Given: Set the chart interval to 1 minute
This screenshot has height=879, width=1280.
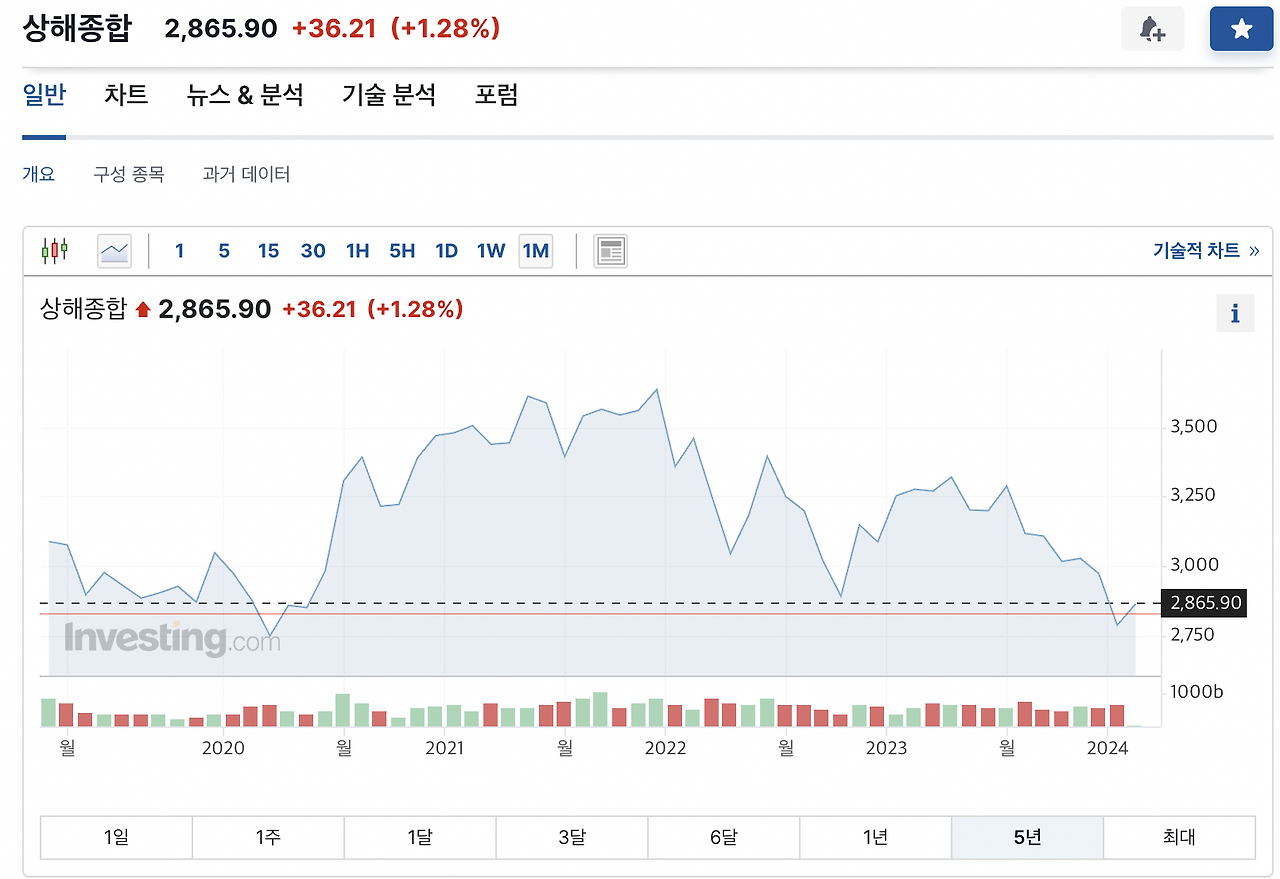Looking at the screenshot, I should point(180,251).
